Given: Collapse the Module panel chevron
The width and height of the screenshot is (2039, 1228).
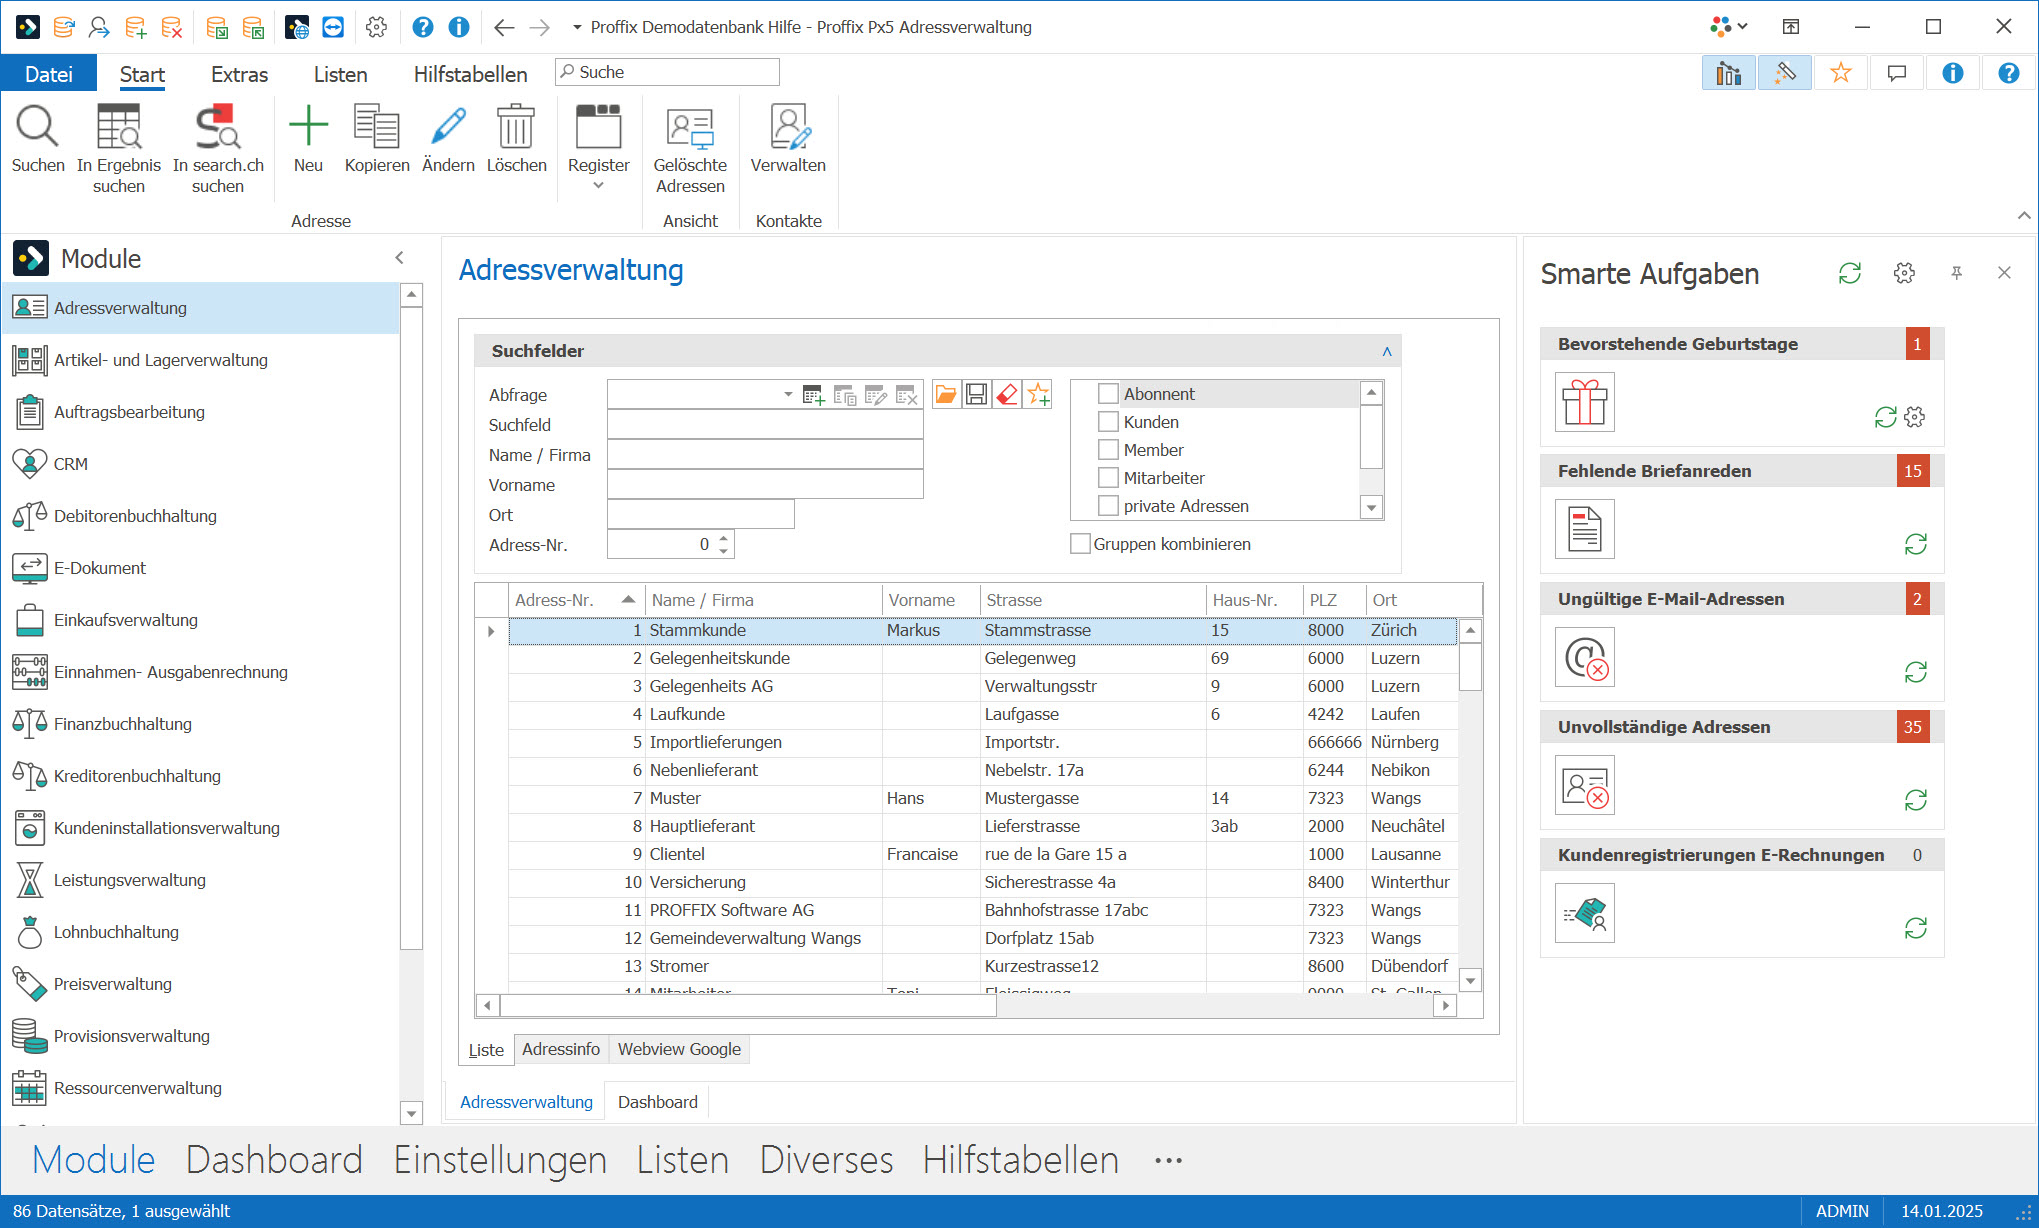Looking at the screenshot, I should tap(399, 258).
